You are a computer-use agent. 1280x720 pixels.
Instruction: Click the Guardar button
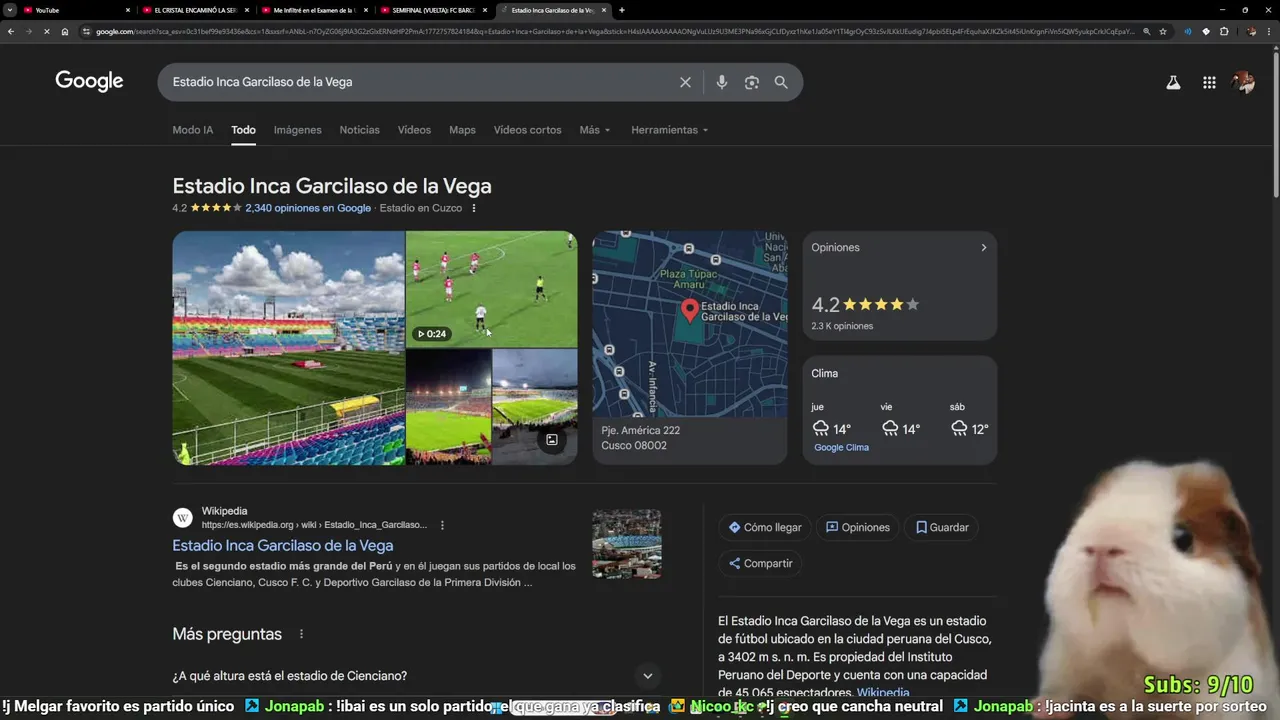pos(942,527)
